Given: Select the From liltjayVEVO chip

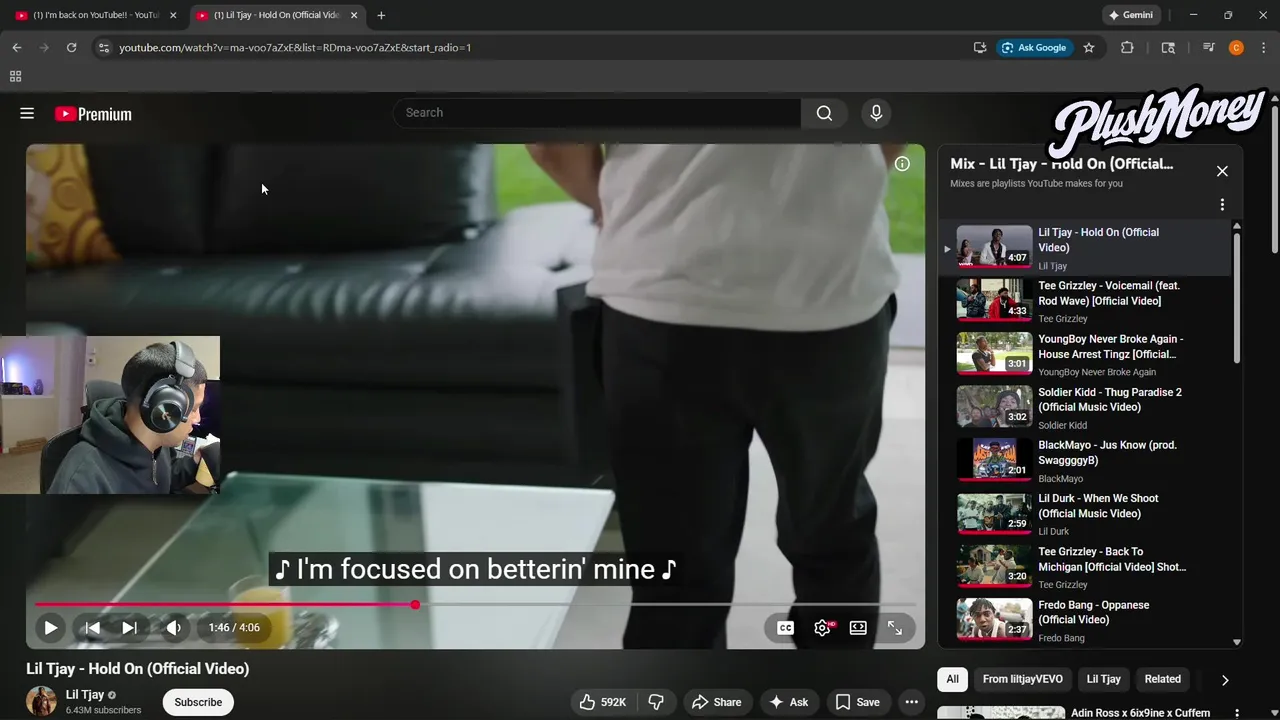Looking at the screenshot, I should [x=1022, y=679].
